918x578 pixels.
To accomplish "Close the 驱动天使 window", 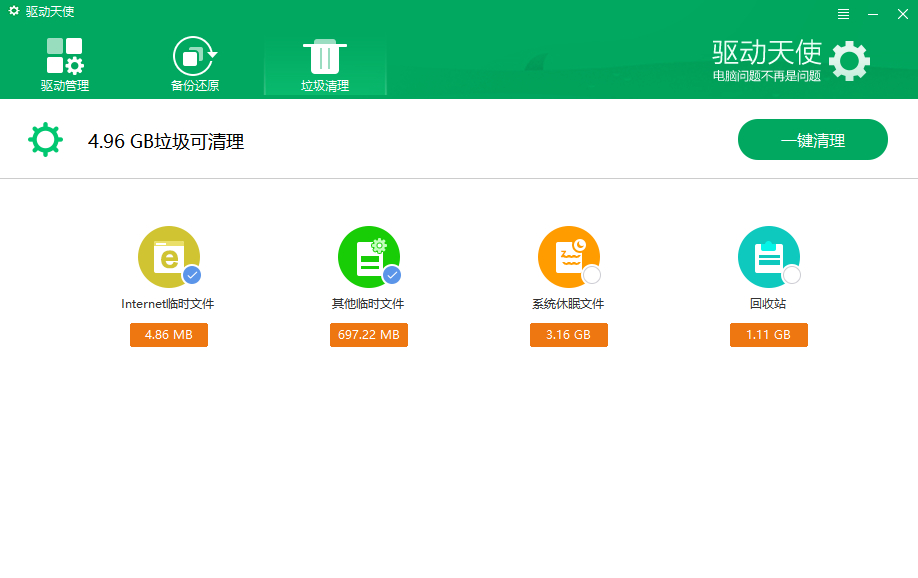I will (x=903, y=14).
